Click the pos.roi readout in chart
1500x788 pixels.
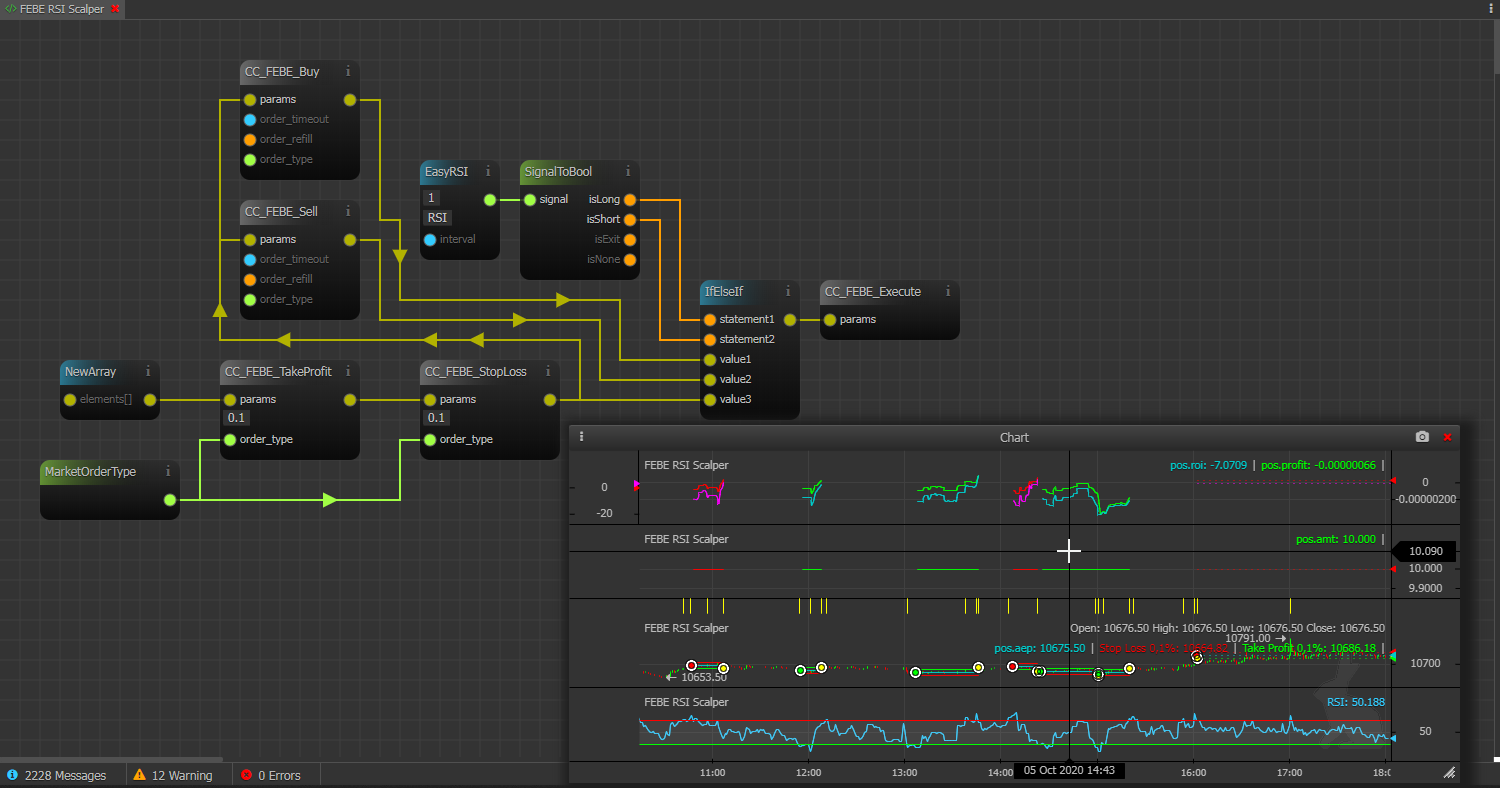[x=1208, y=465]
